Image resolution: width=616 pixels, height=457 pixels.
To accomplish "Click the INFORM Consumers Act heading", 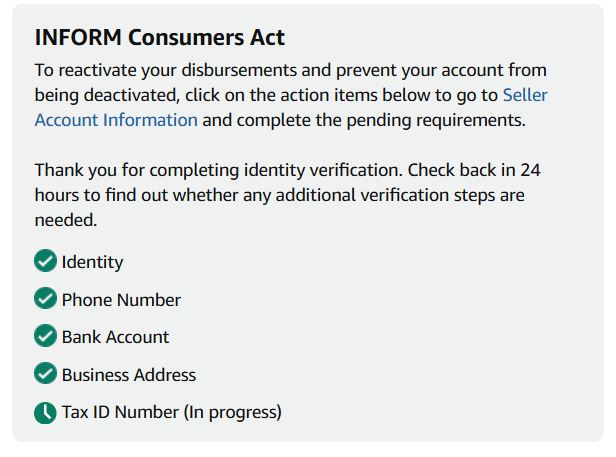I will coord(160,38).
